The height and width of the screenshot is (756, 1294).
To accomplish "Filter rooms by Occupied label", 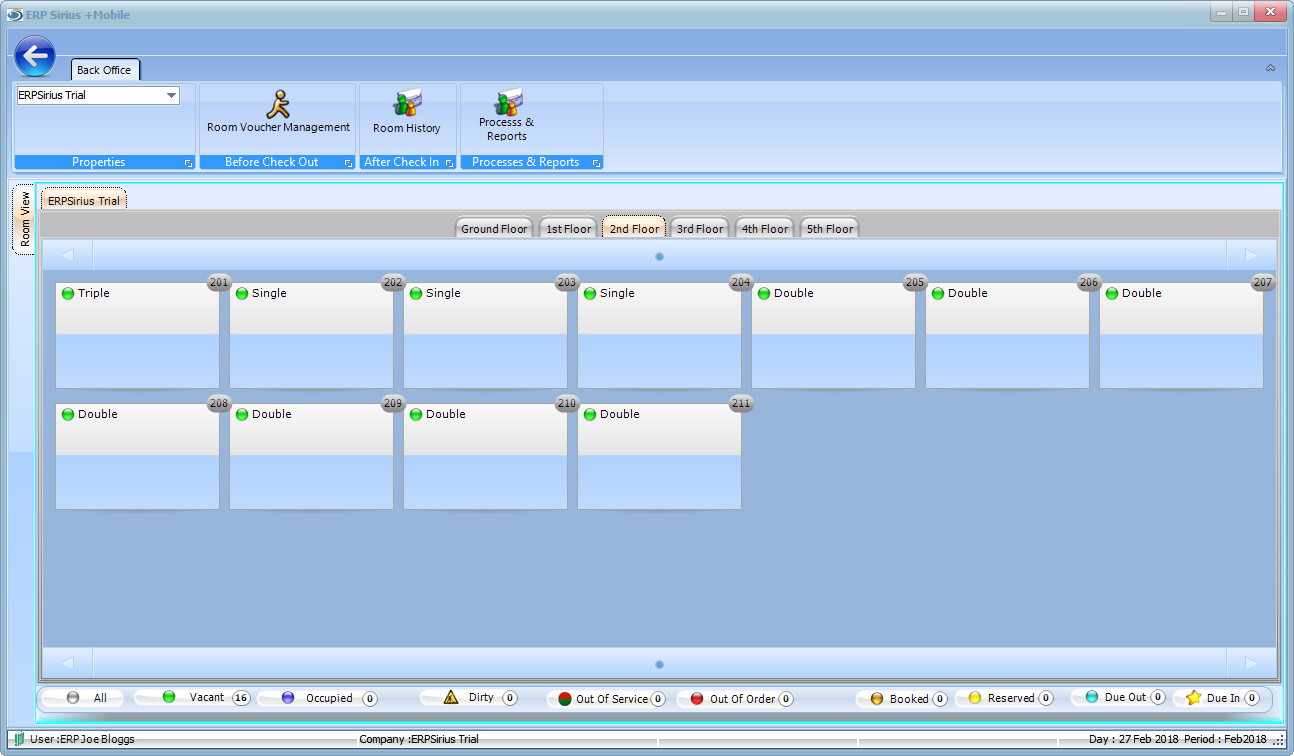I will pos(329,698).
